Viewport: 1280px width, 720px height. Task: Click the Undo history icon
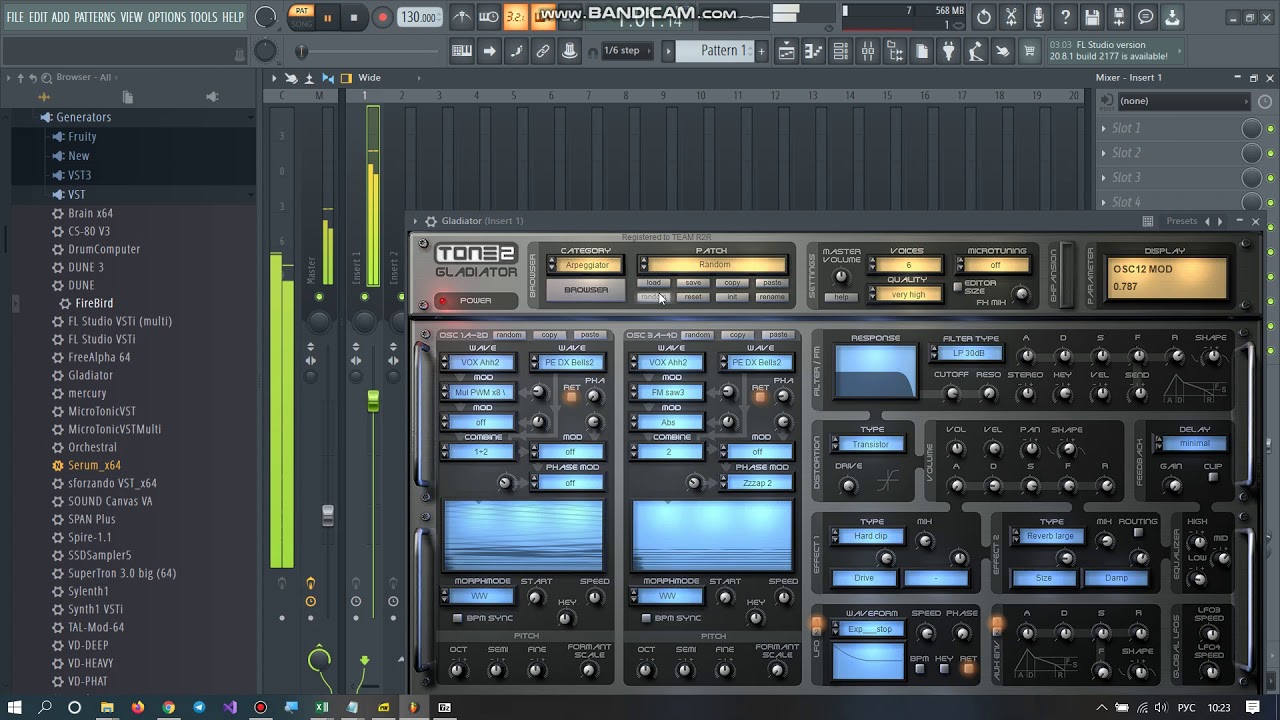coord(984,17)
